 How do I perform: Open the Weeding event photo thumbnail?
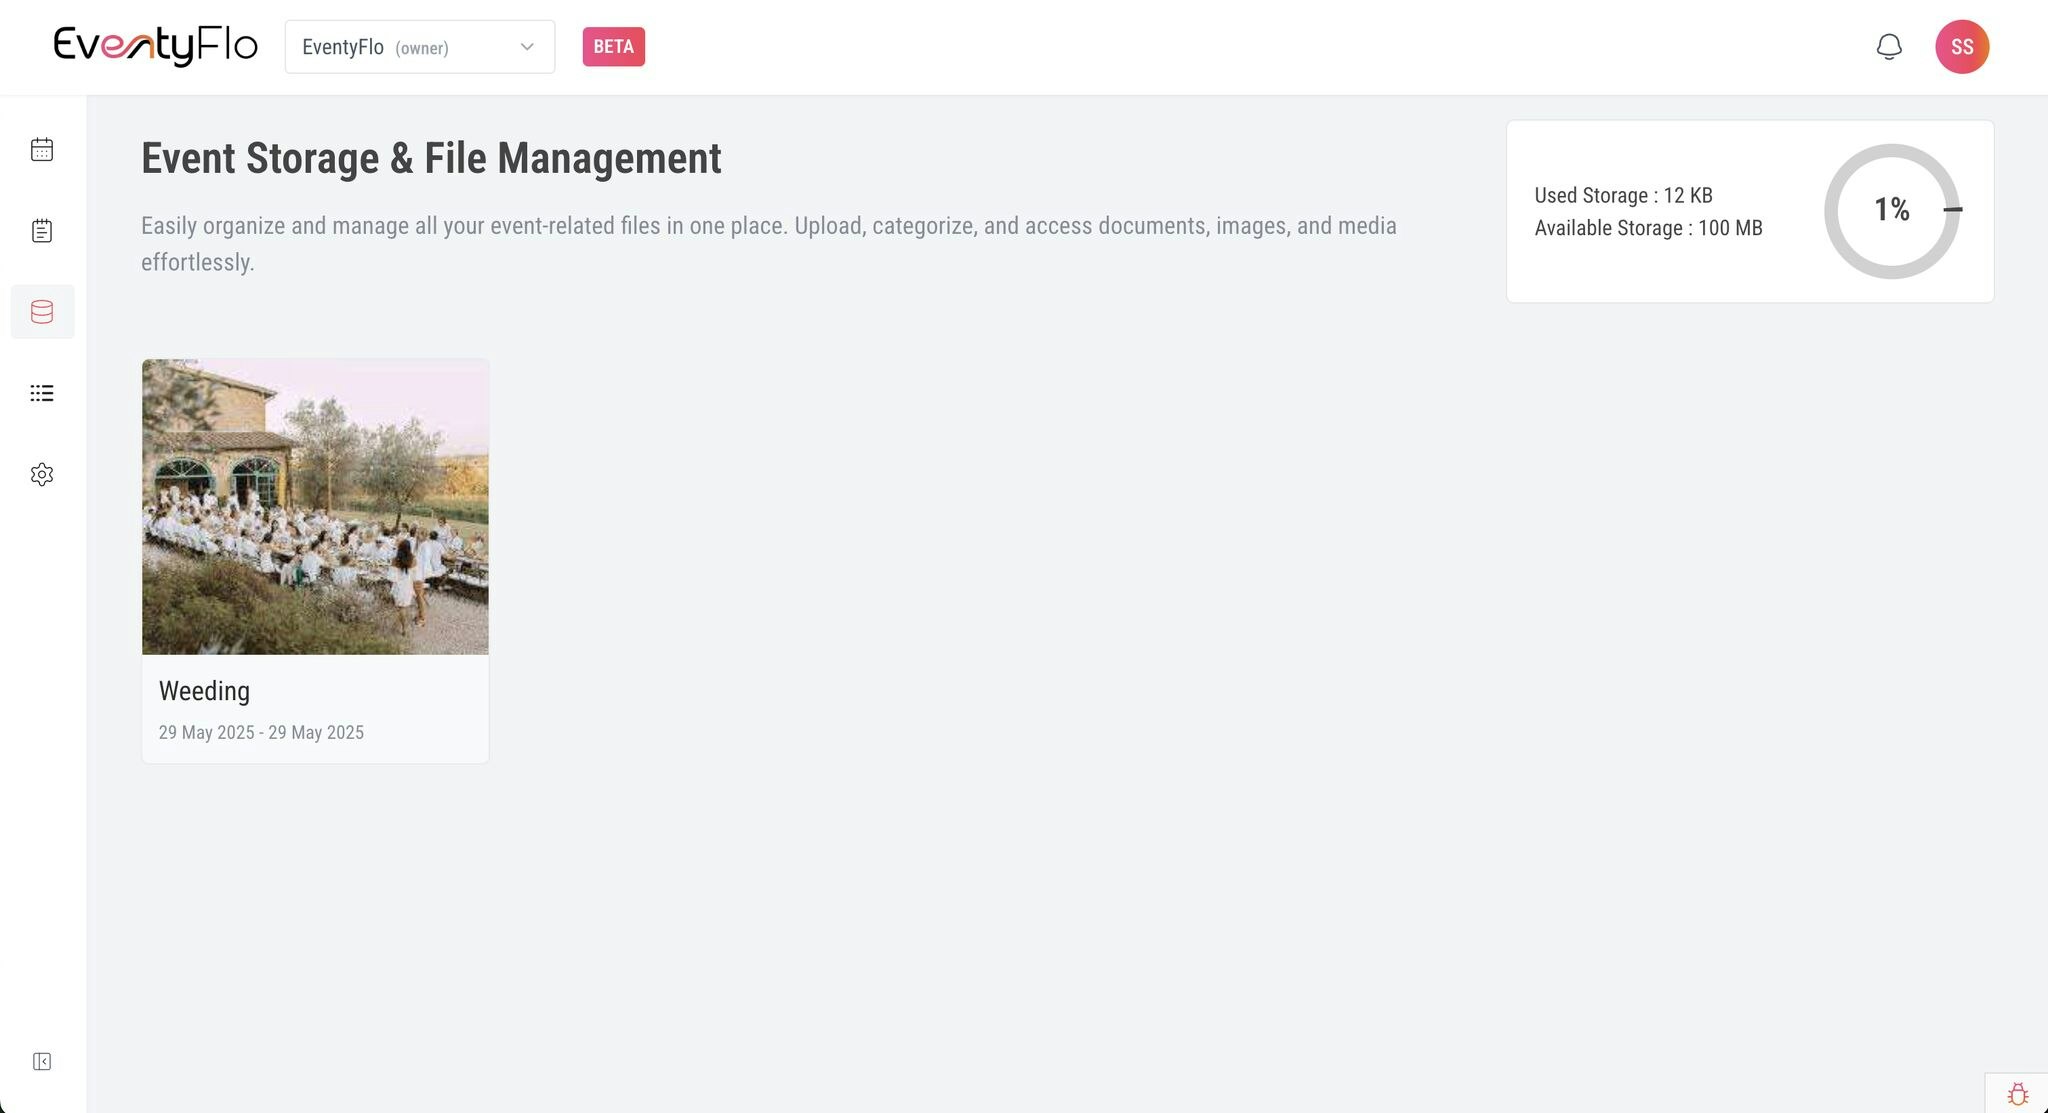[x=315, y=507]
